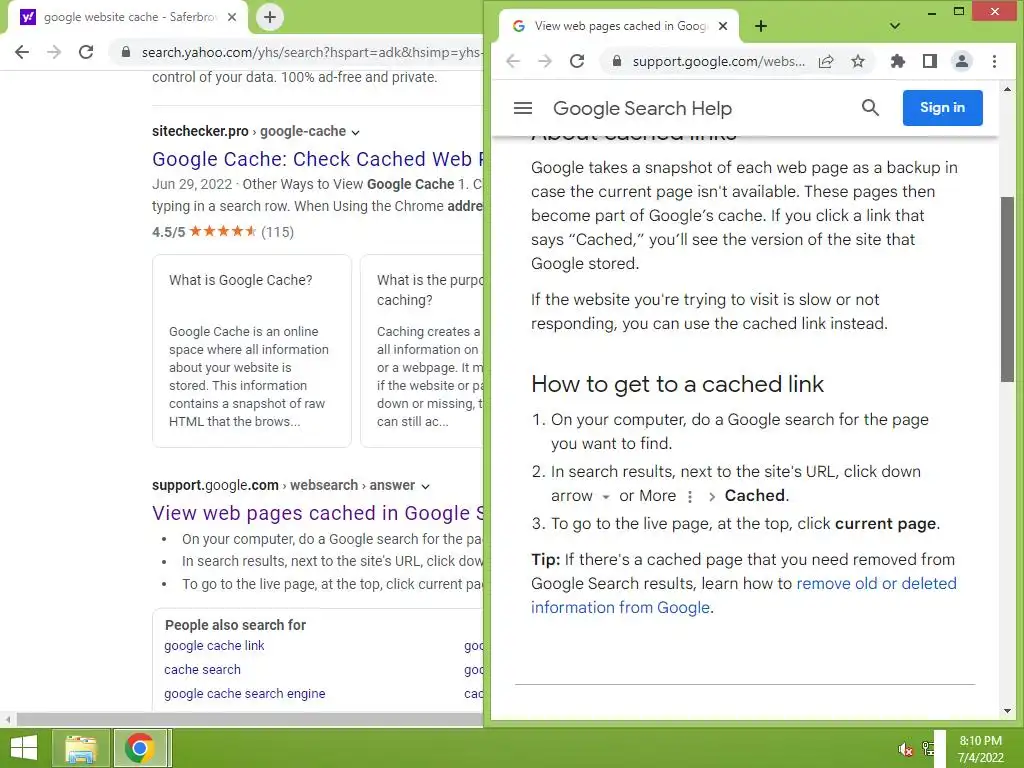Image resolution: width=1024 pixels, height=768 pixels.
Task: Click the support.google.com address bar
Action: 718,61
